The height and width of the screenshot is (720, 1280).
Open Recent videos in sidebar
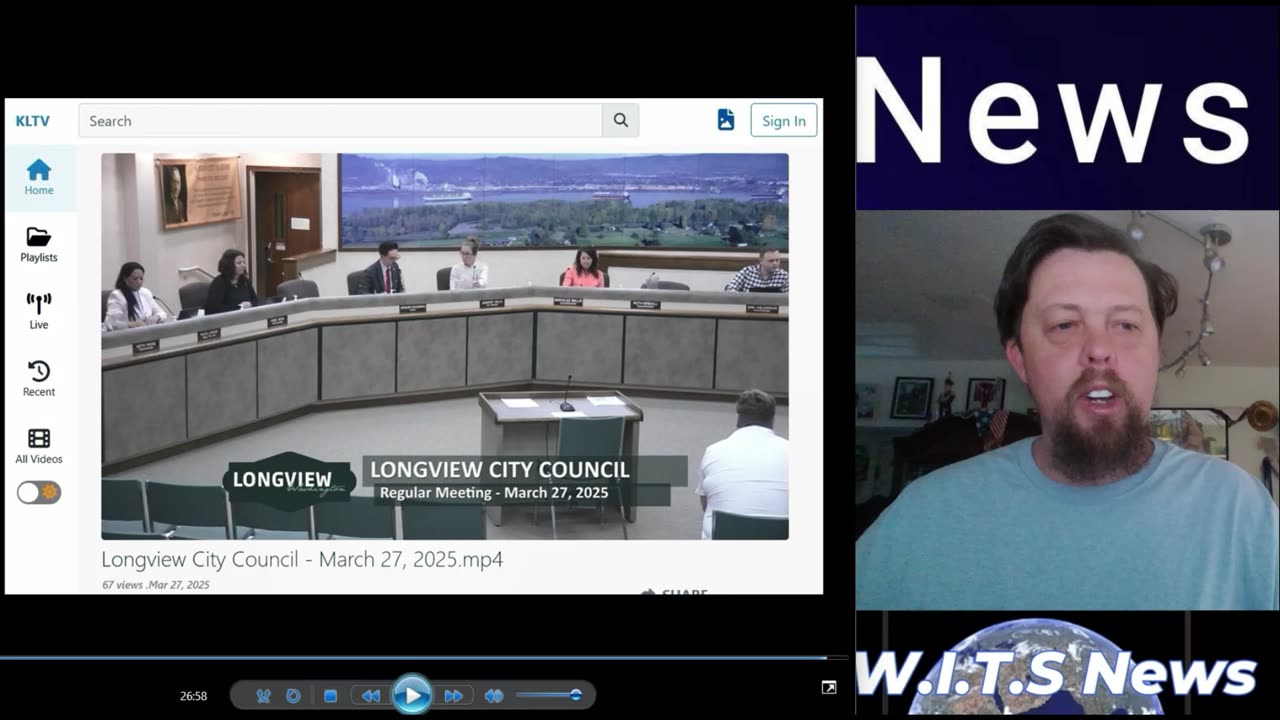39,378
